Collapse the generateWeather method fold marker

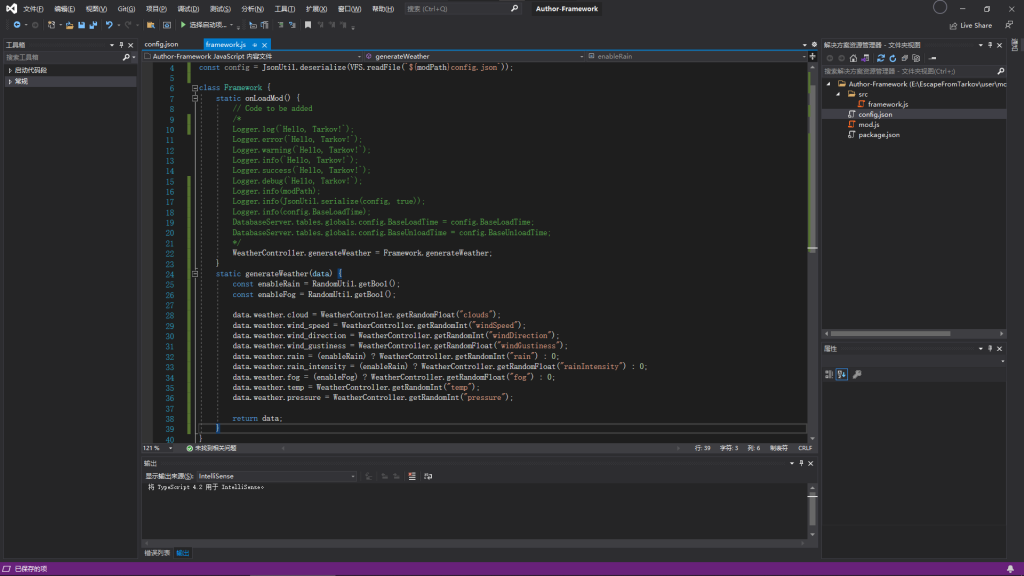click(195, 274)
